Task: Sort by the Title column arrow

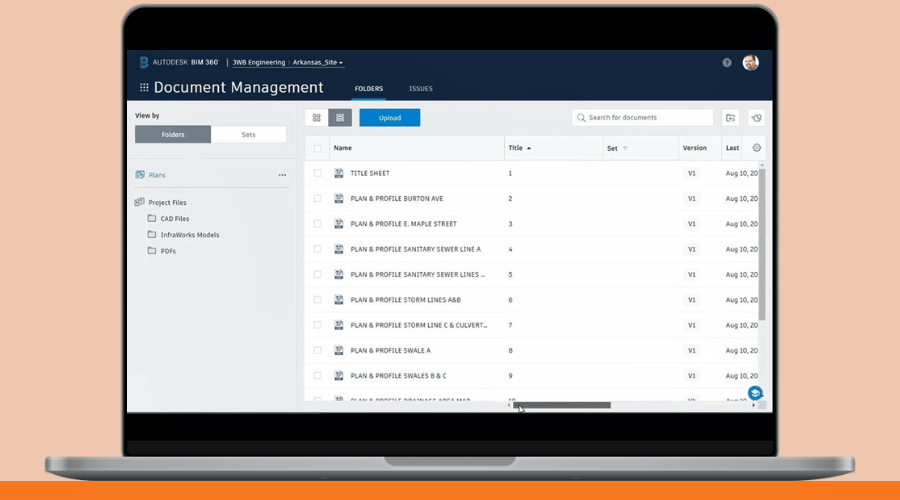Action: pyautogui.click(x=528, y=148)
